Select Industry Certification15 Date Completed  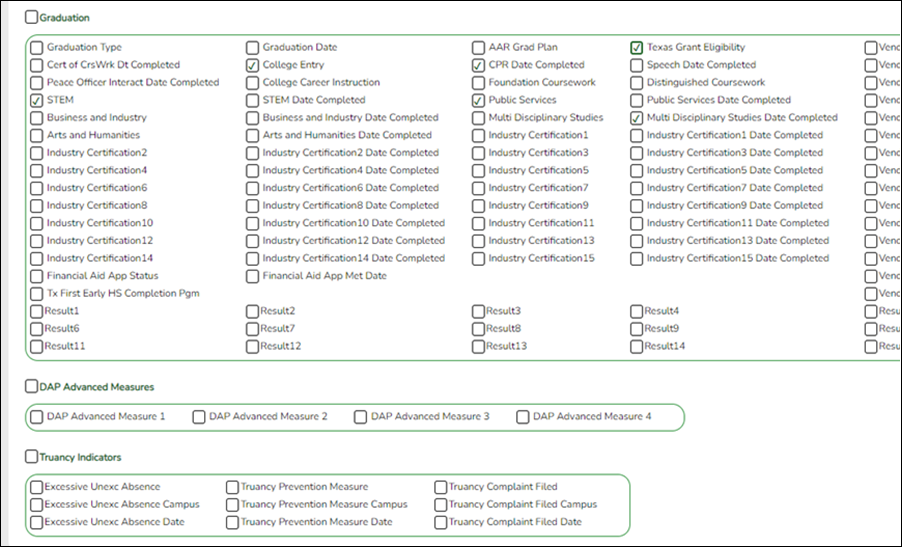[x=637, y=259]
